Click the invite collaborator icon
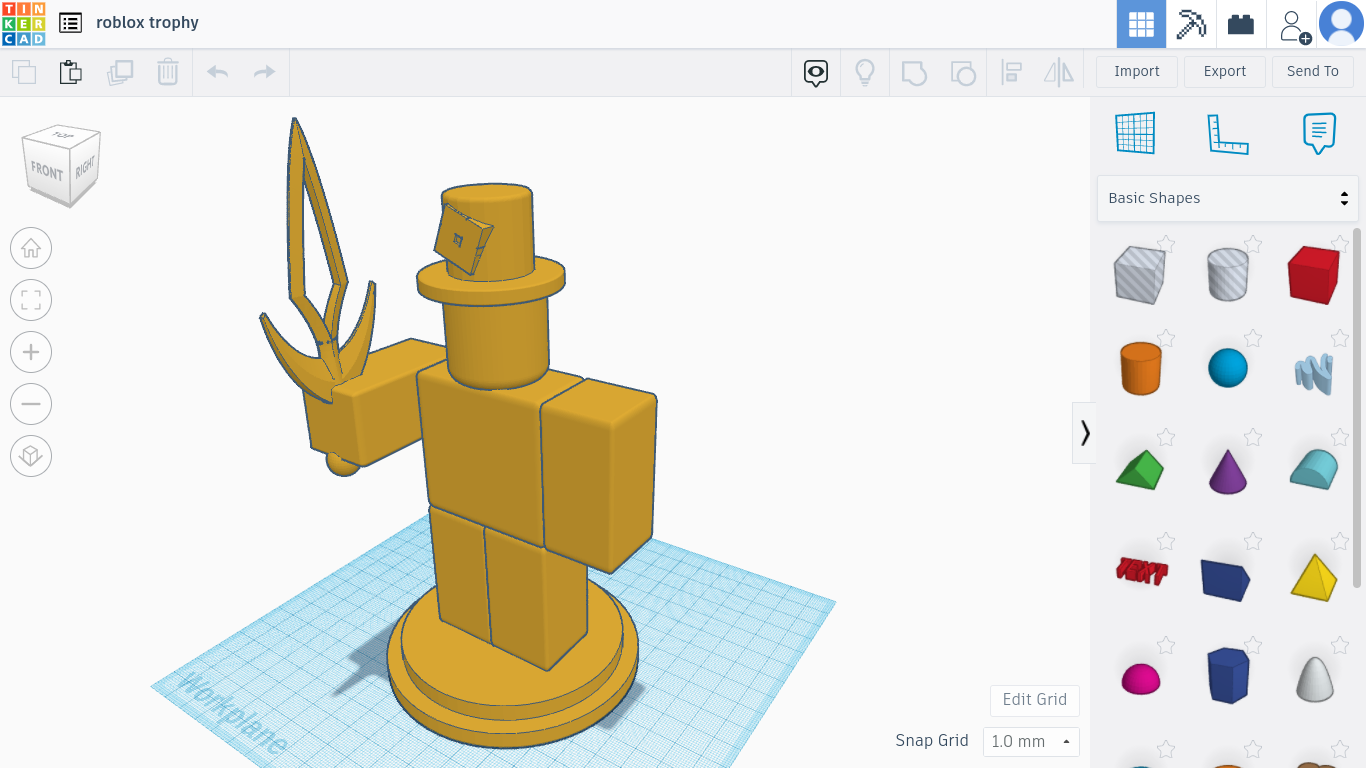 (1293, 24)
